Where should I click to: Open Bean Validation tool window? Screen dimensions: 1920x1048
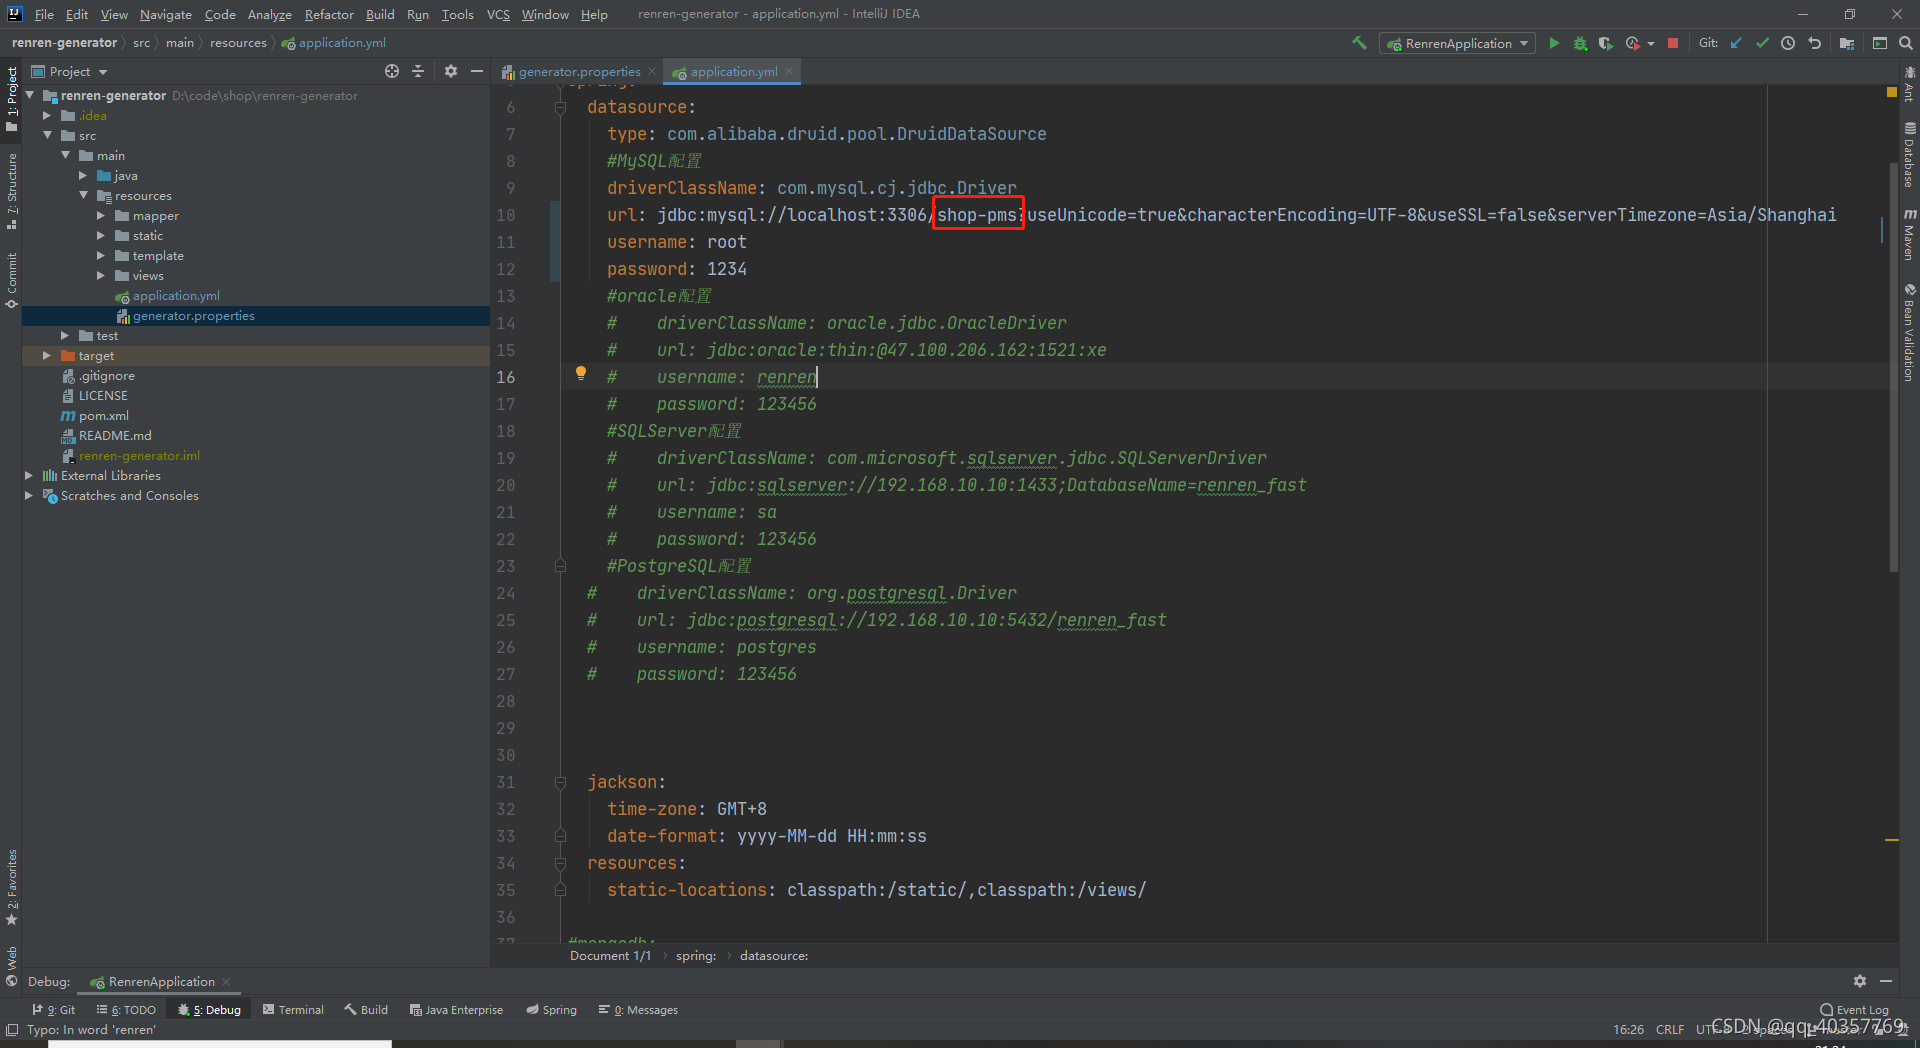[x=1909, y=333]
